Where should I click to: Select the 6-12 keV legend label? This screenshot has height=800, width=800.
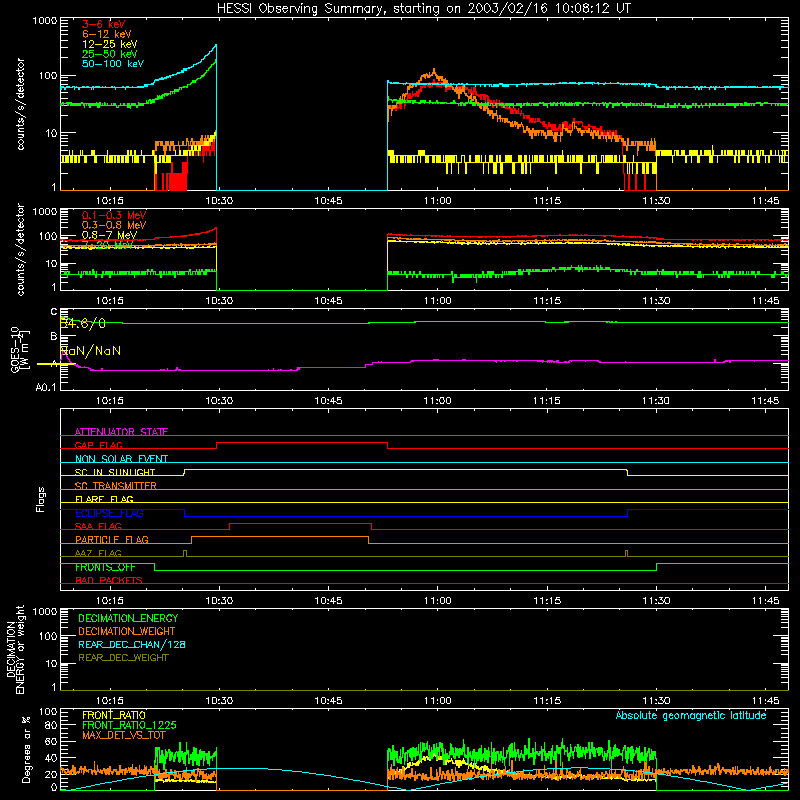[107, 34]
